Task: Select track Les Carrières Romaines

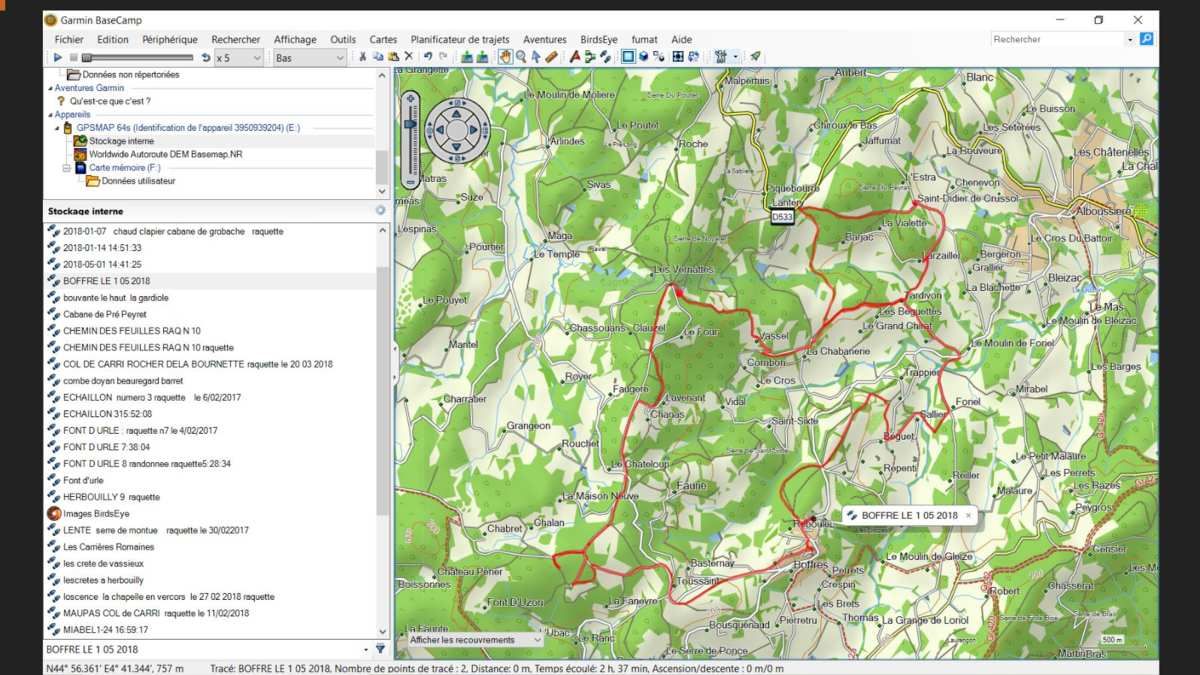Action: (108, 547)
